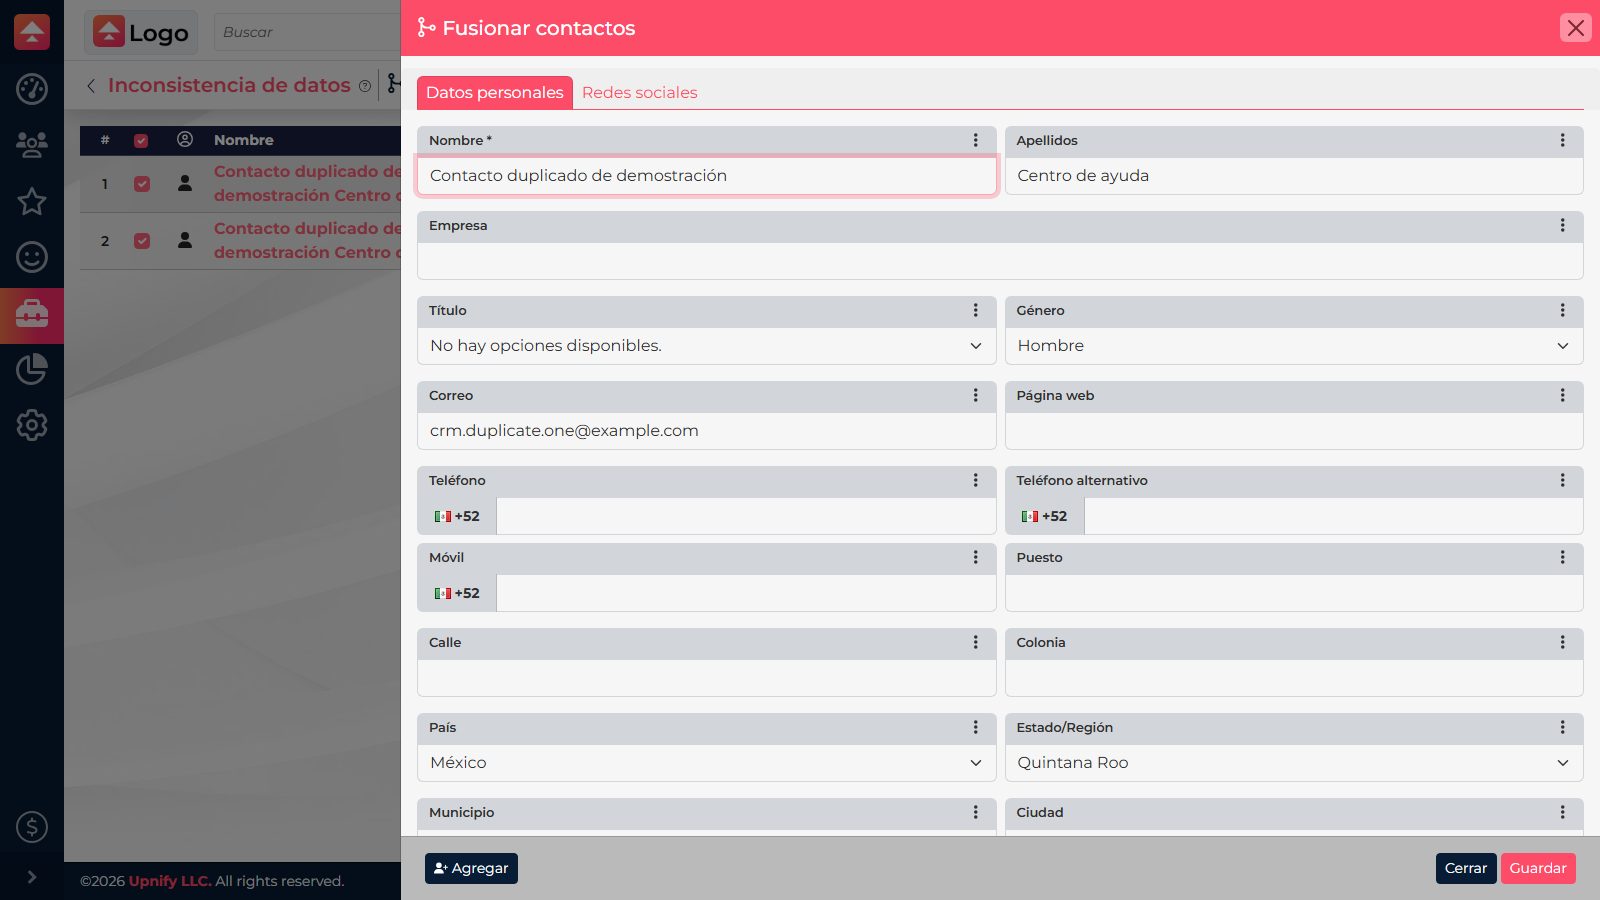Image resolution: width=1600 pixels, height=900 pixels.
Task: Open options menu for Página web field
Action: [x=1563, y=395]
